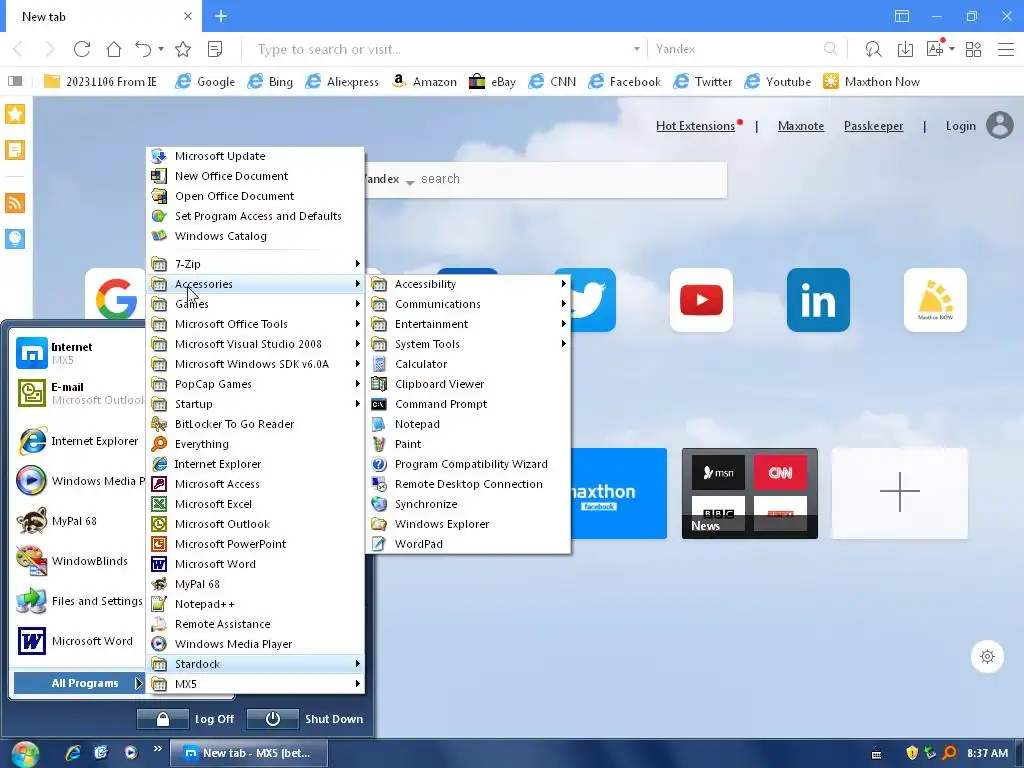Open the 20231106 From IE bookmarks folder
The width and height of the screenshot is (1024, 768).
(x=100, y=82)
